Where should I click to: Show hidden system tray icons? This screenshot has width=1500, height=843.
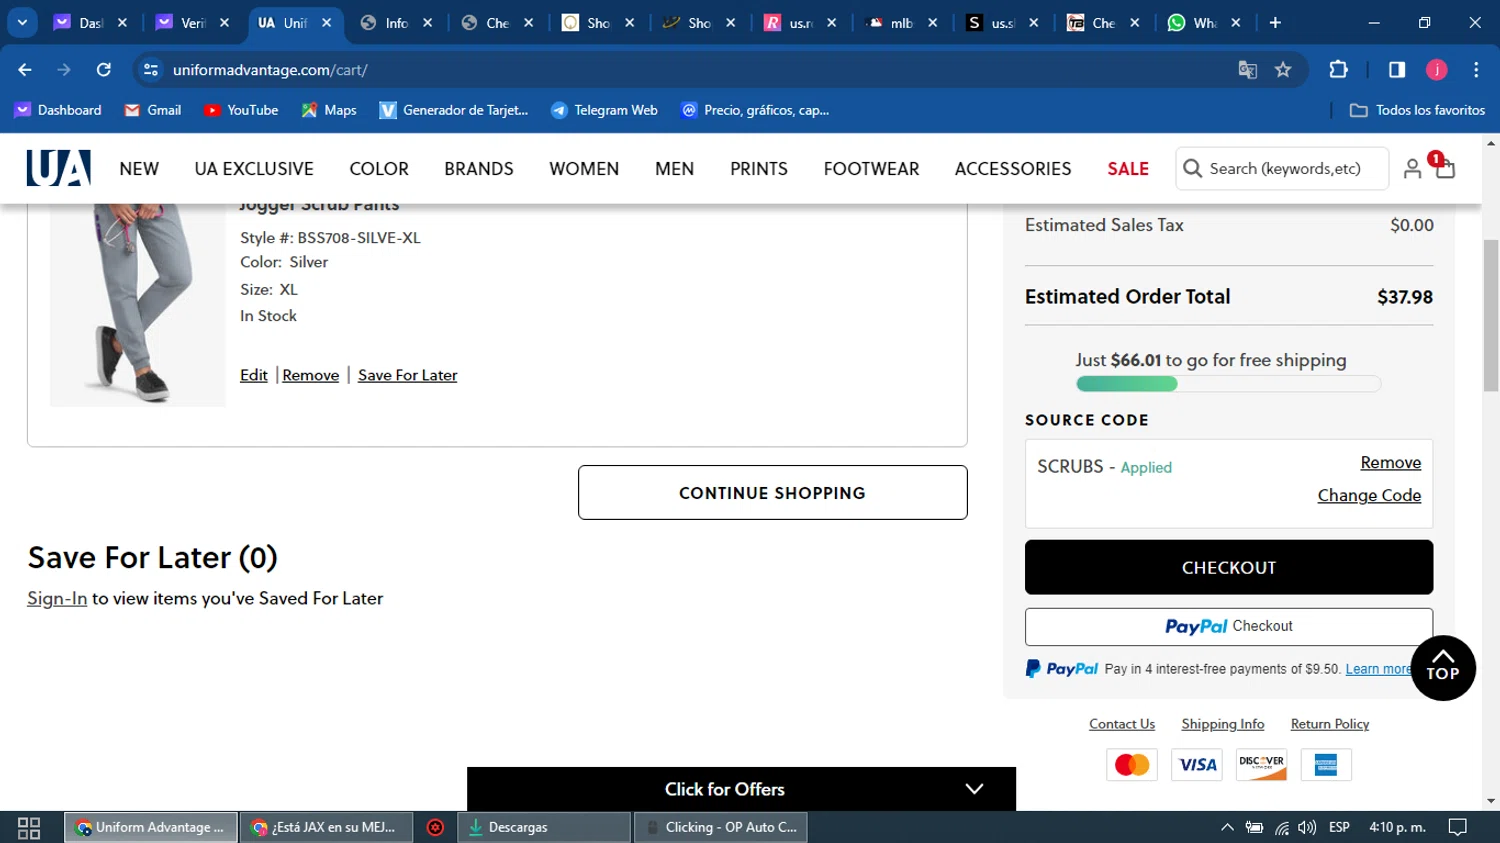[1227, 827]
